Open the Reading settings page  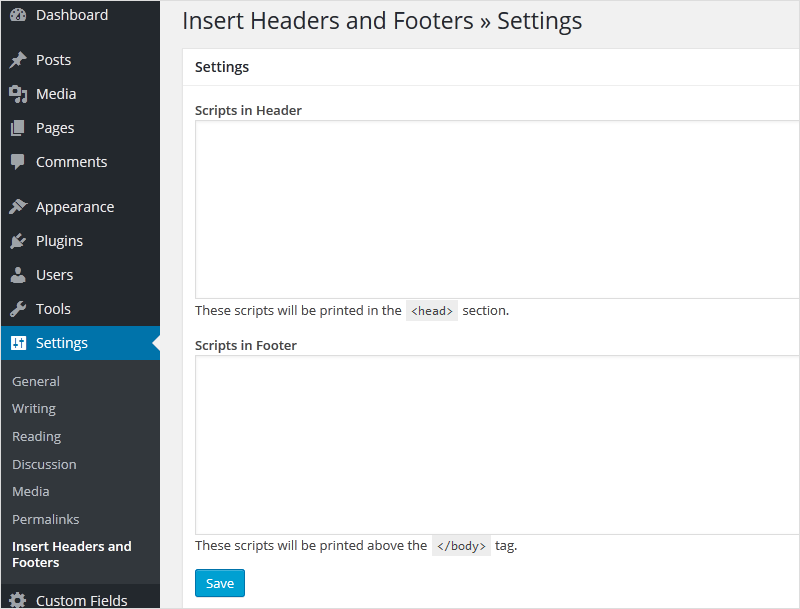(x=36, y=436)
